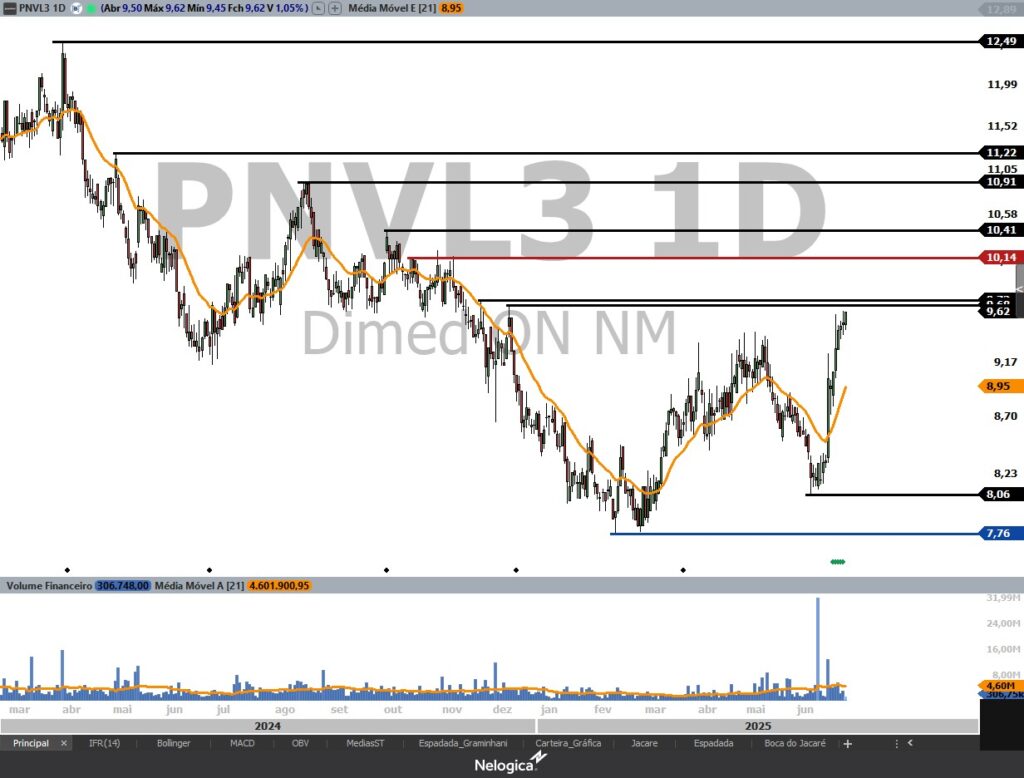
Task: Click the V 1,05% variation in header
Action: click(x=287, y=8)
